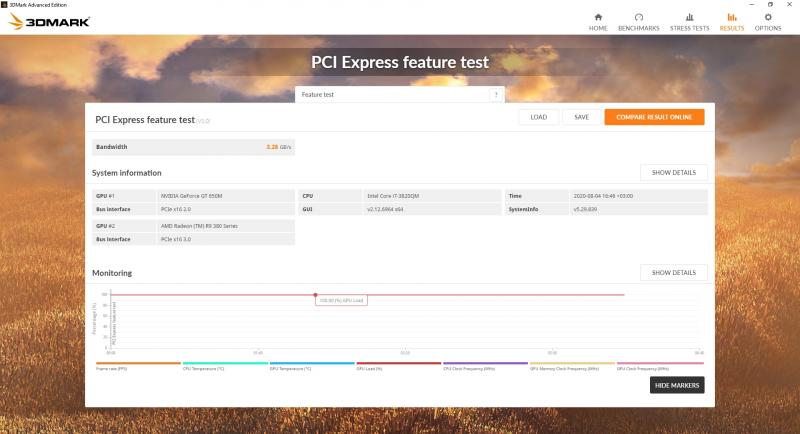
Task: Go to the Benchmarks tab
Action: pos(638,22)
